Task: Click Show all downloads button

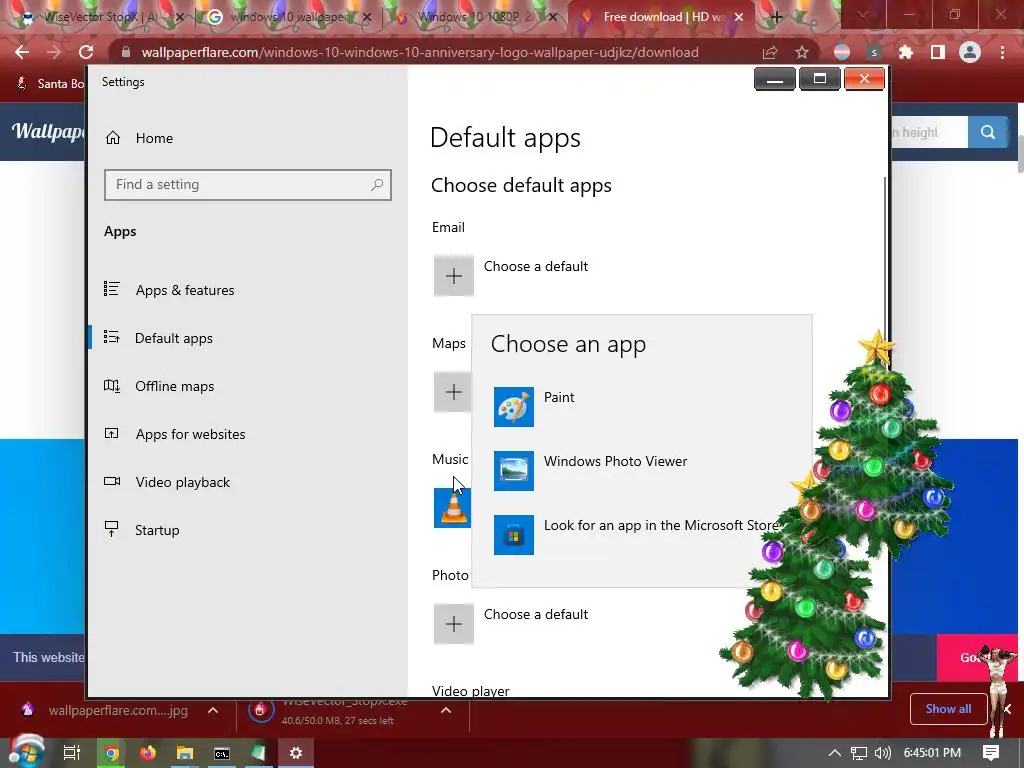Action: [x=948, y=709]
